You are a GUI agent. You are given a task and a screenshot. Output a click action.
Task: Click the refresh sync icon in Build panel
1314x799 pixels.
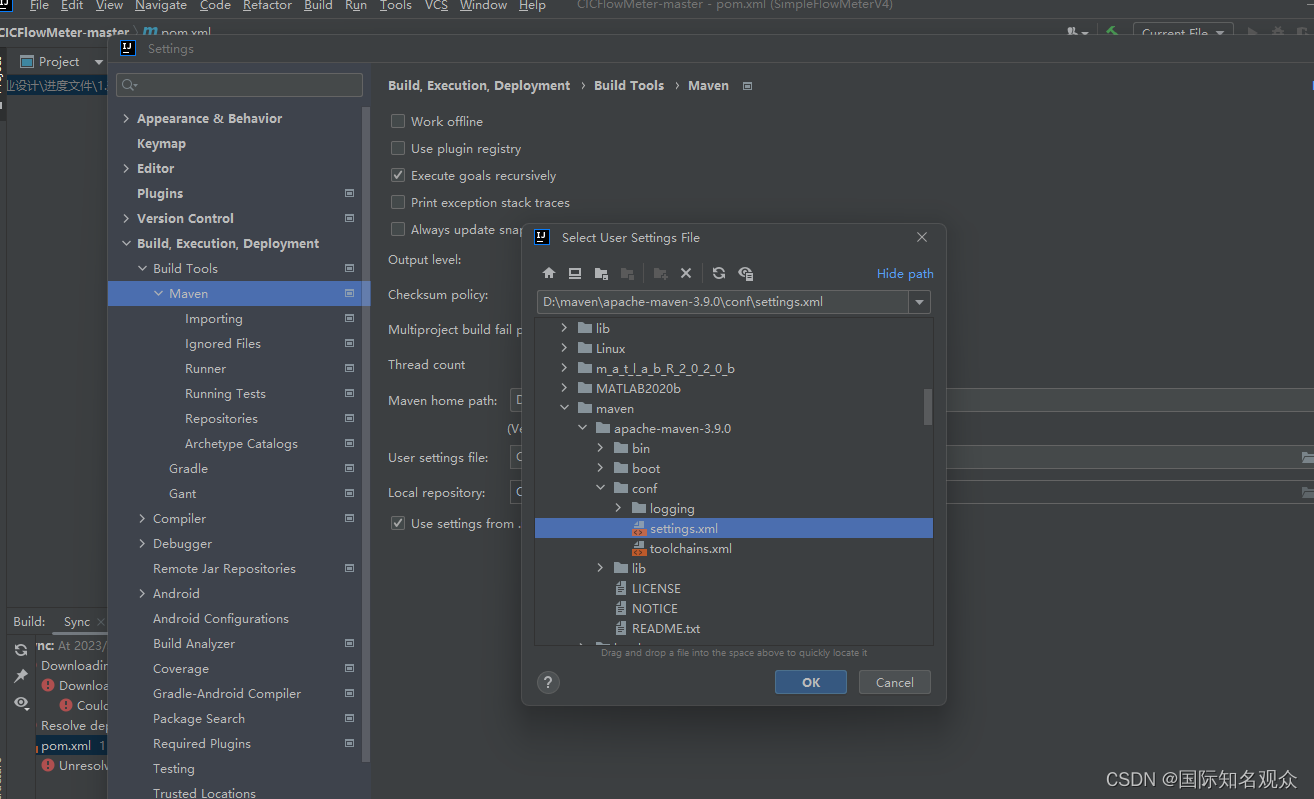click(21, 650)
